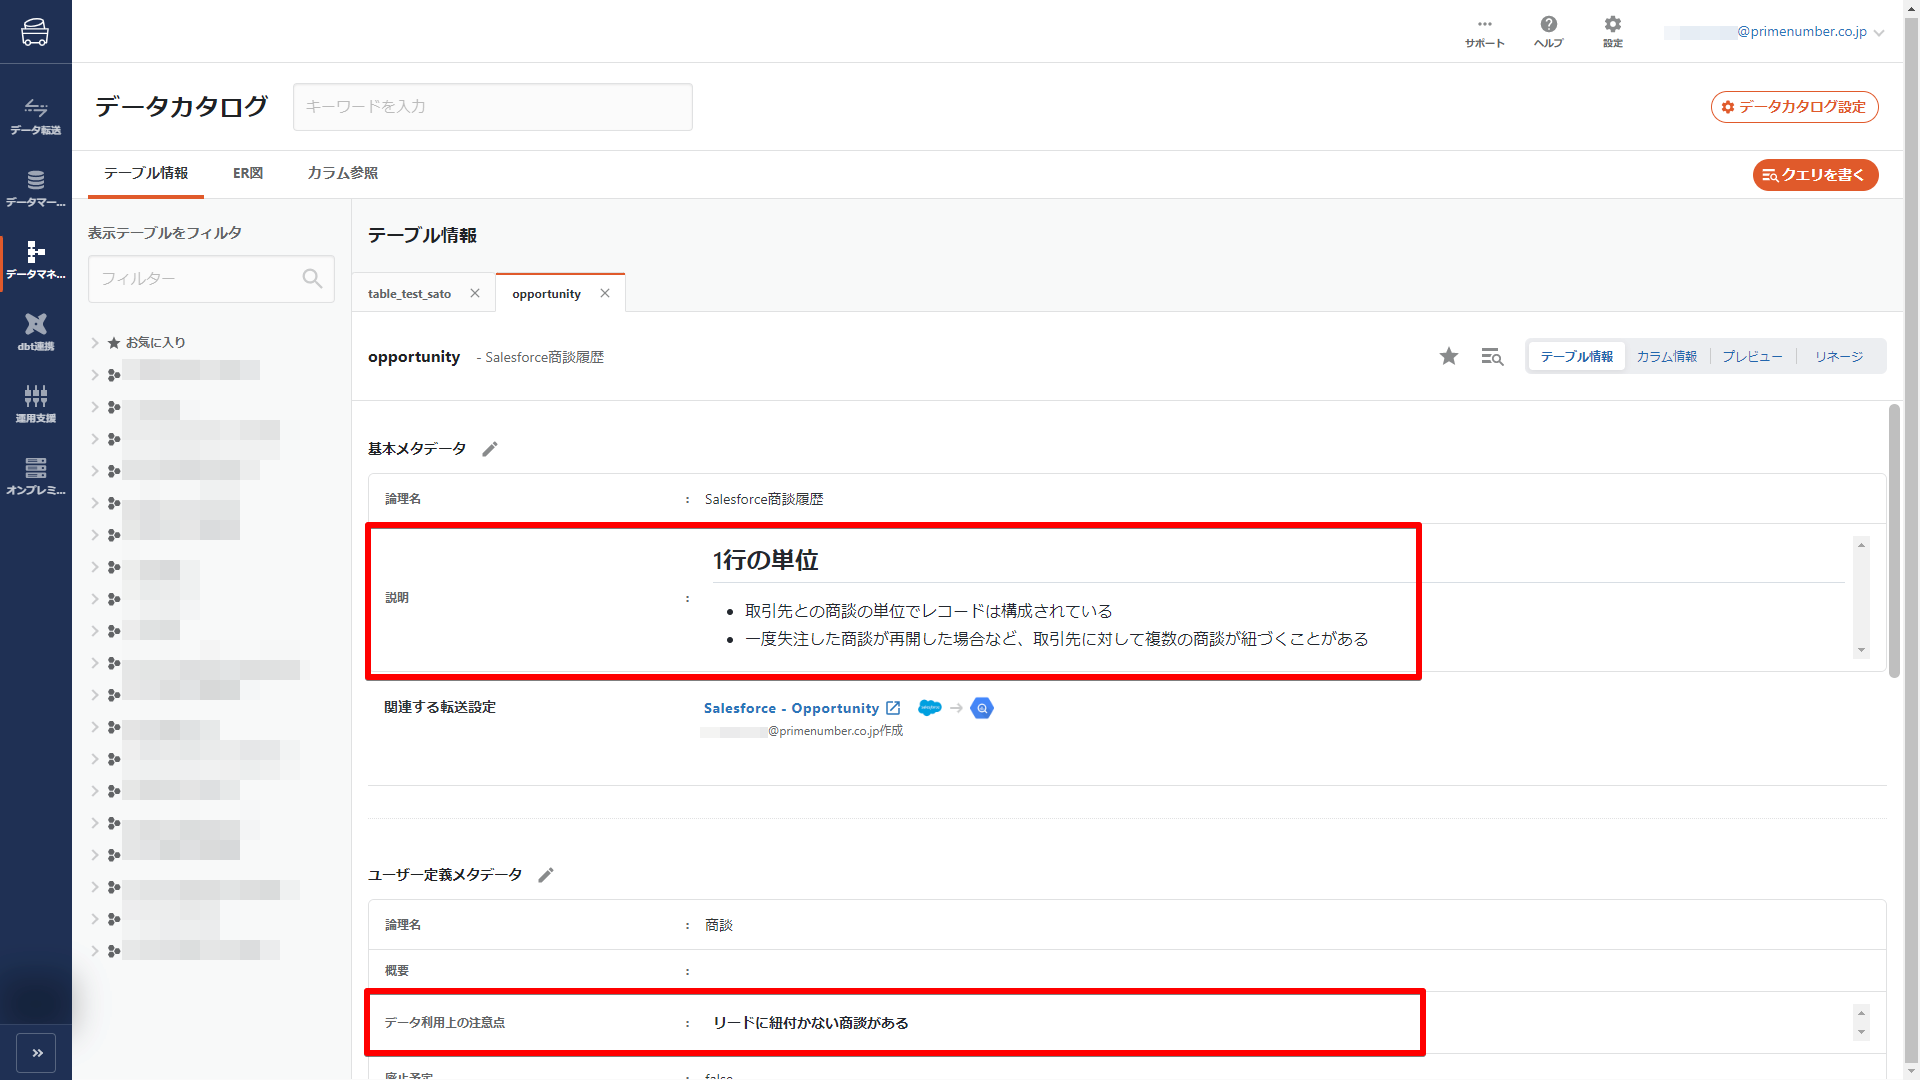Image resolution: width=1920 pixels, height=1080 pixels.
Task: Open external link icon next to Salesforce - Opportunity
Action: tap(893, 708)
